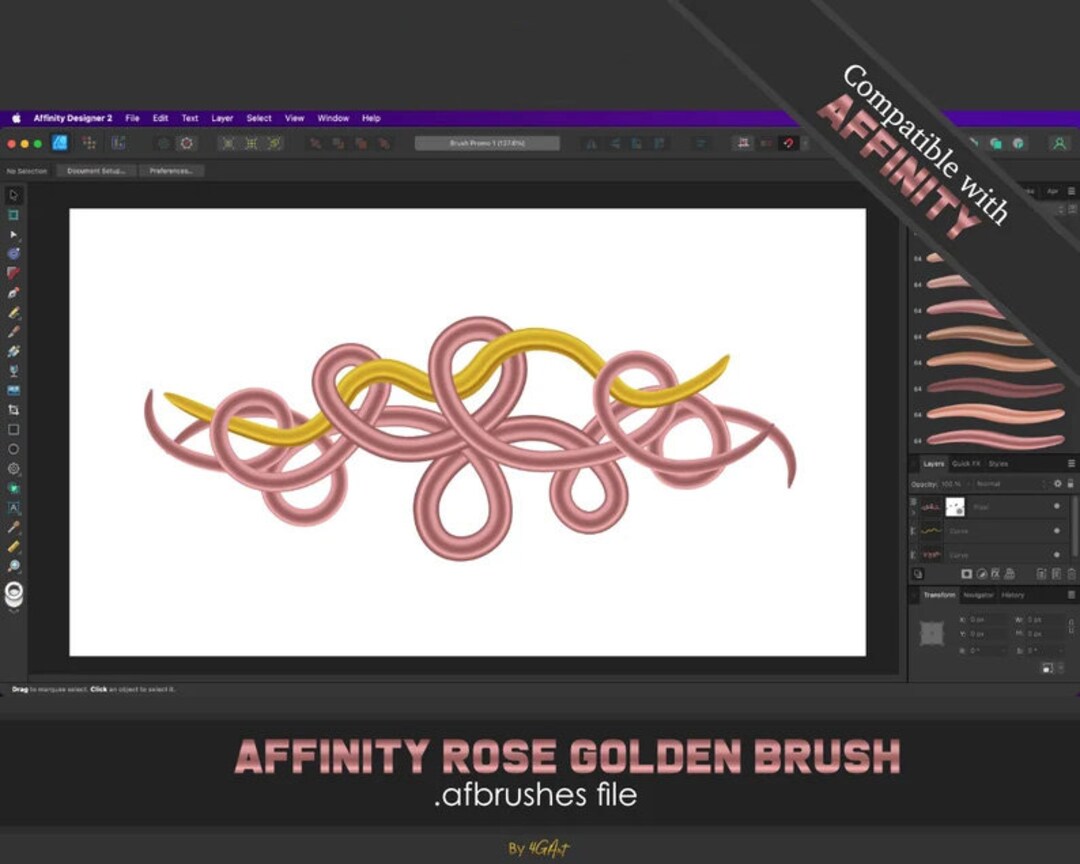Click the Add Layer icon in Layers panel
The height and width of the screenshot is (864, 1080).
pos(1041,573)
